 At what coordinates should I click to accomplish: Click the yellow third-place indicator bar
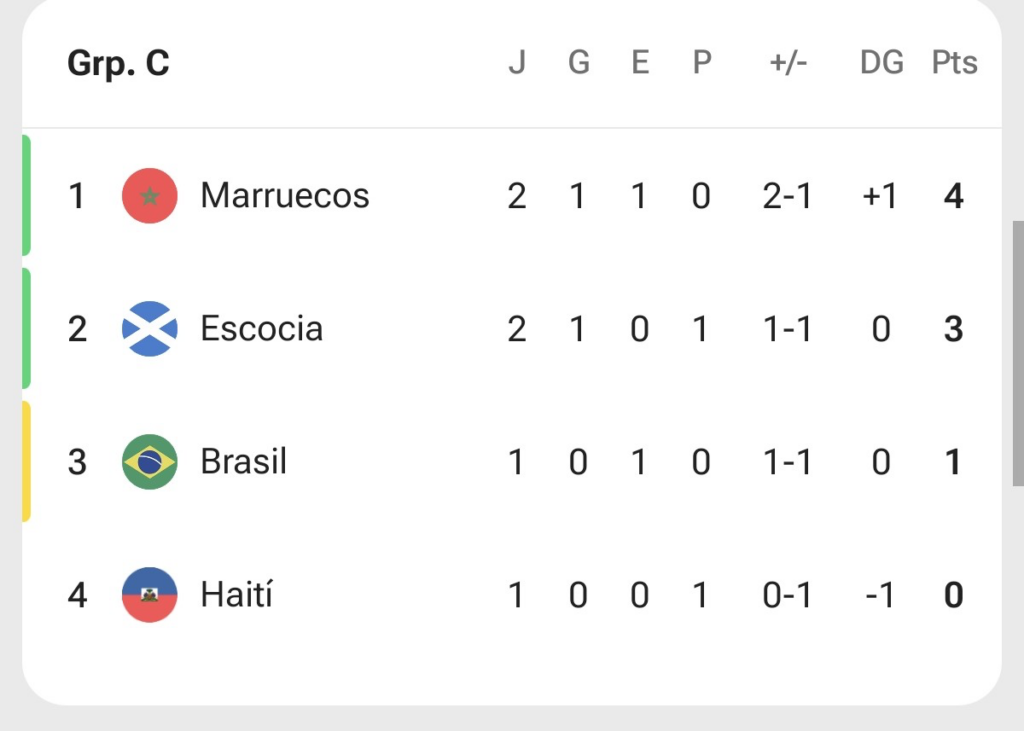click(x=26, y=462)
